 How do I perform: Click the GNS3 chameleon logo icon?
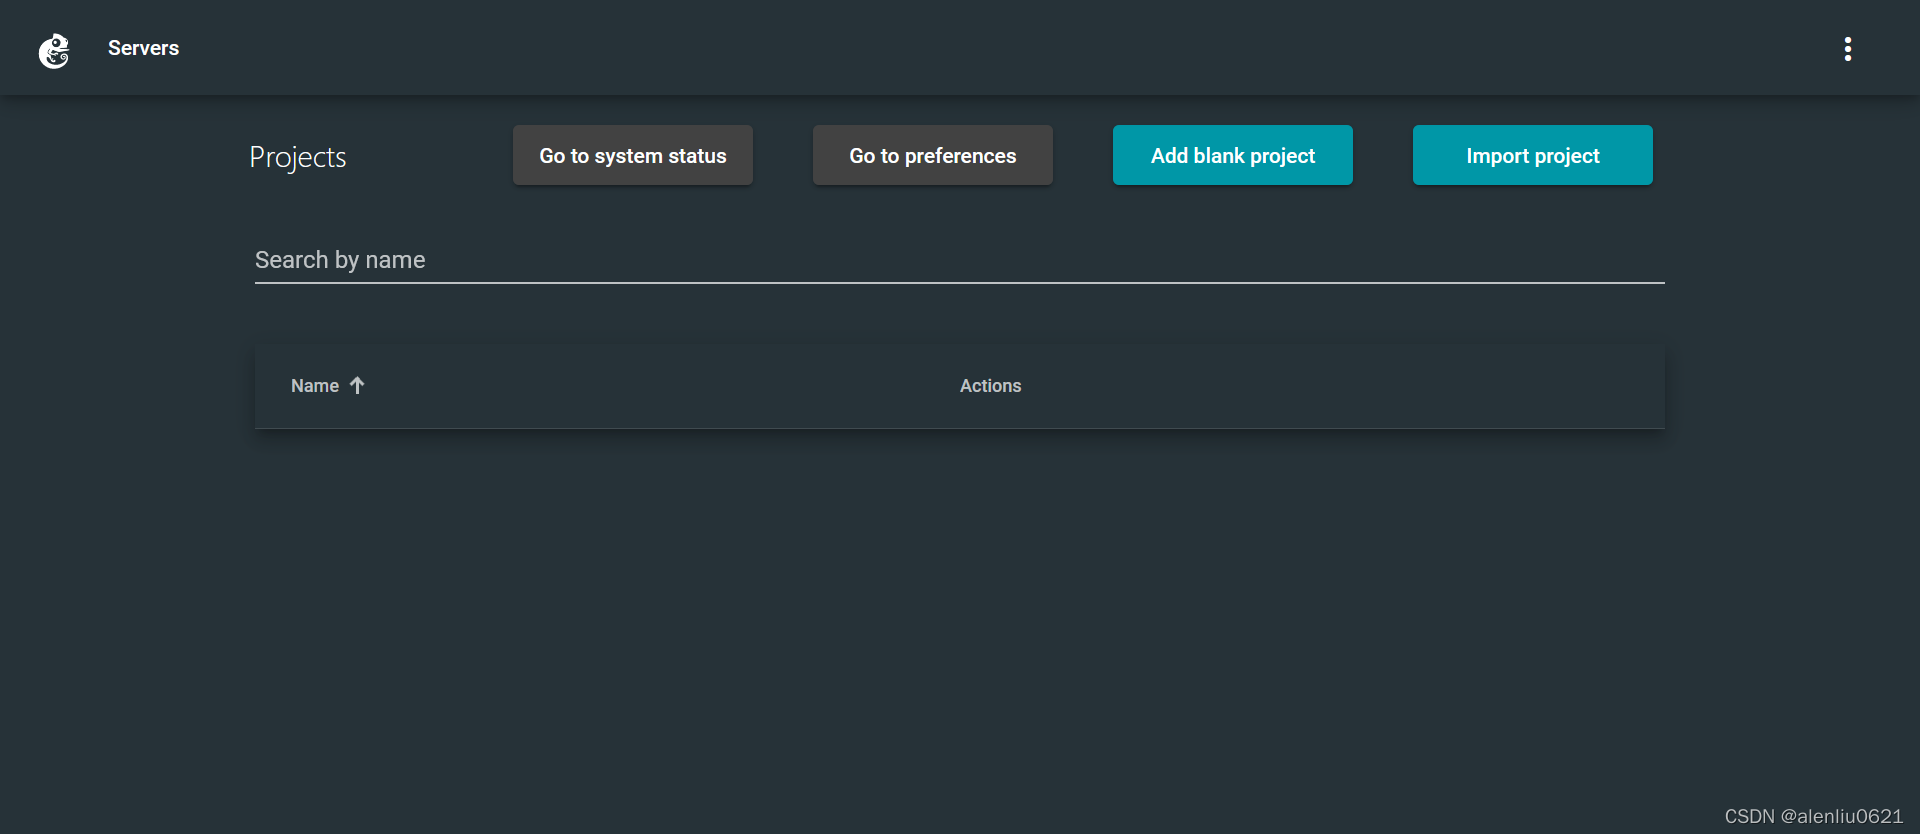[54, 50]
